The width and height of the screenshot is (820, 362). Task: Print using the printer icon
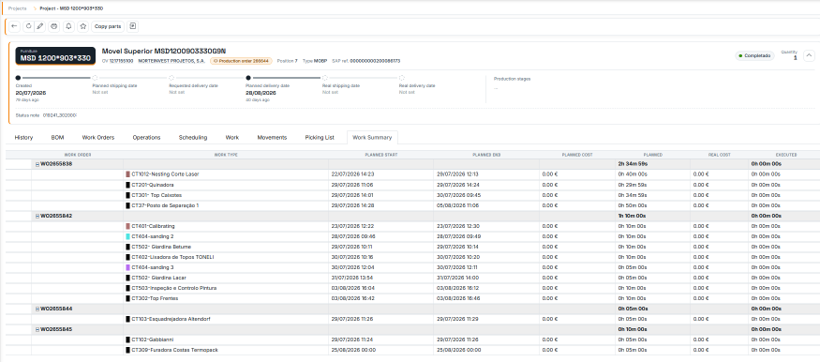(x=54, y=26)
